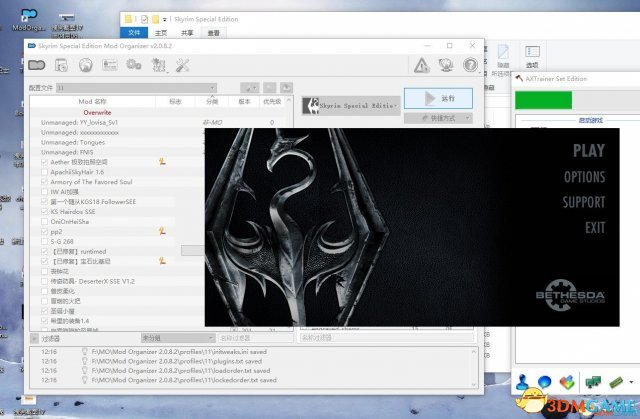Screen dimensions: 640x419
Task: Click the green progress bar in AXTrainer
Action: [x=543, y=100]
